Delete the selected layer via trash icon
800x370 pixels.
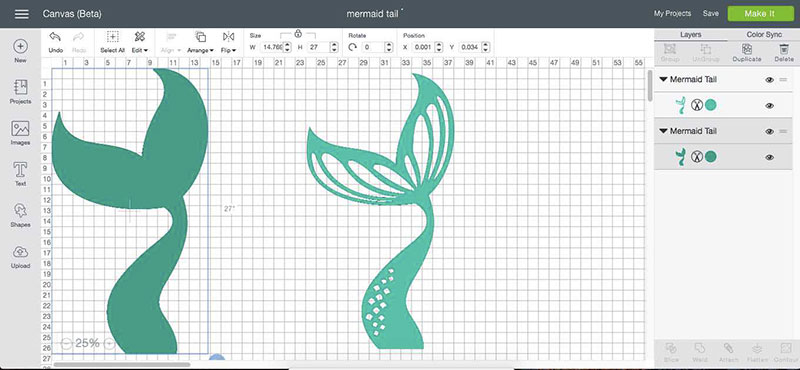coord(784,49)
